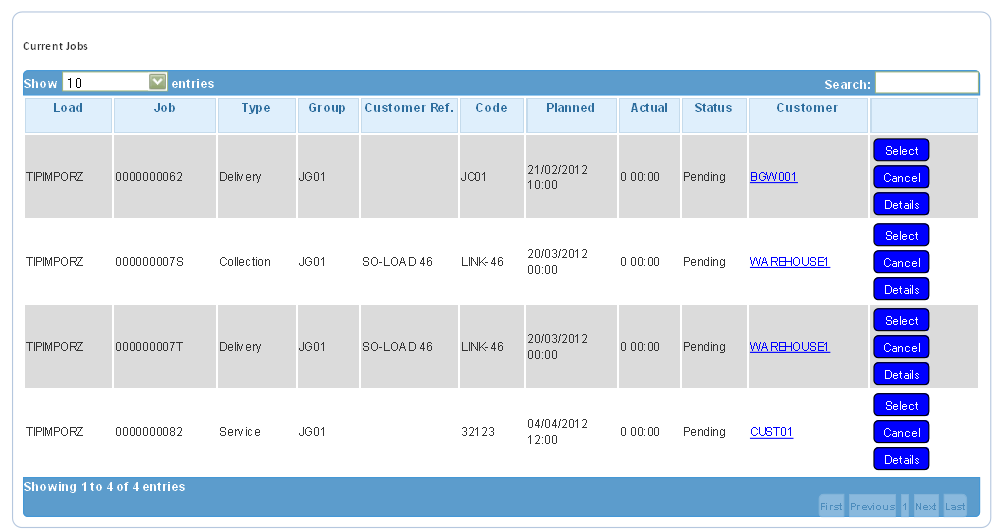Click the Current Jobs heading

tap(55, 46)
